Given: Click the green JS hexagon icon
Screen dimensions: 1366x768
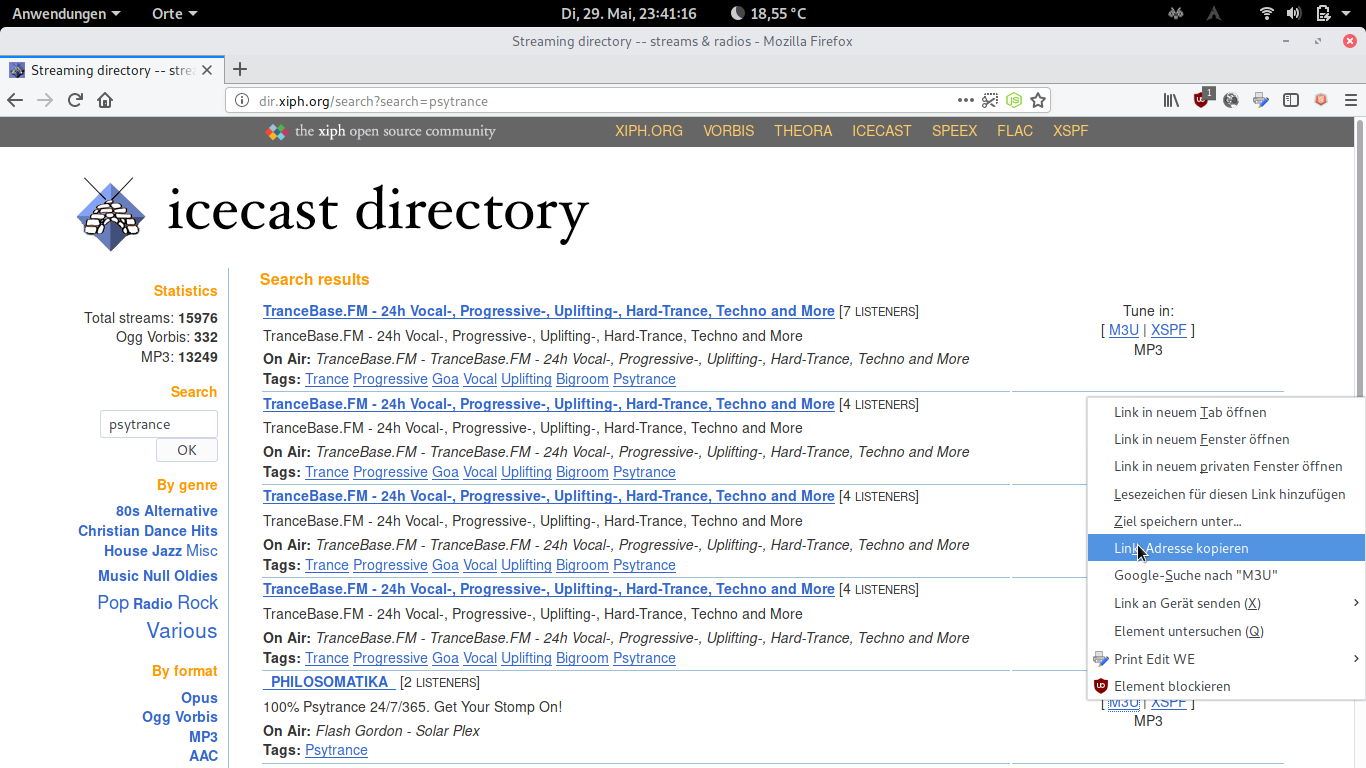Looking at the screenshot, I should 1014,100.
